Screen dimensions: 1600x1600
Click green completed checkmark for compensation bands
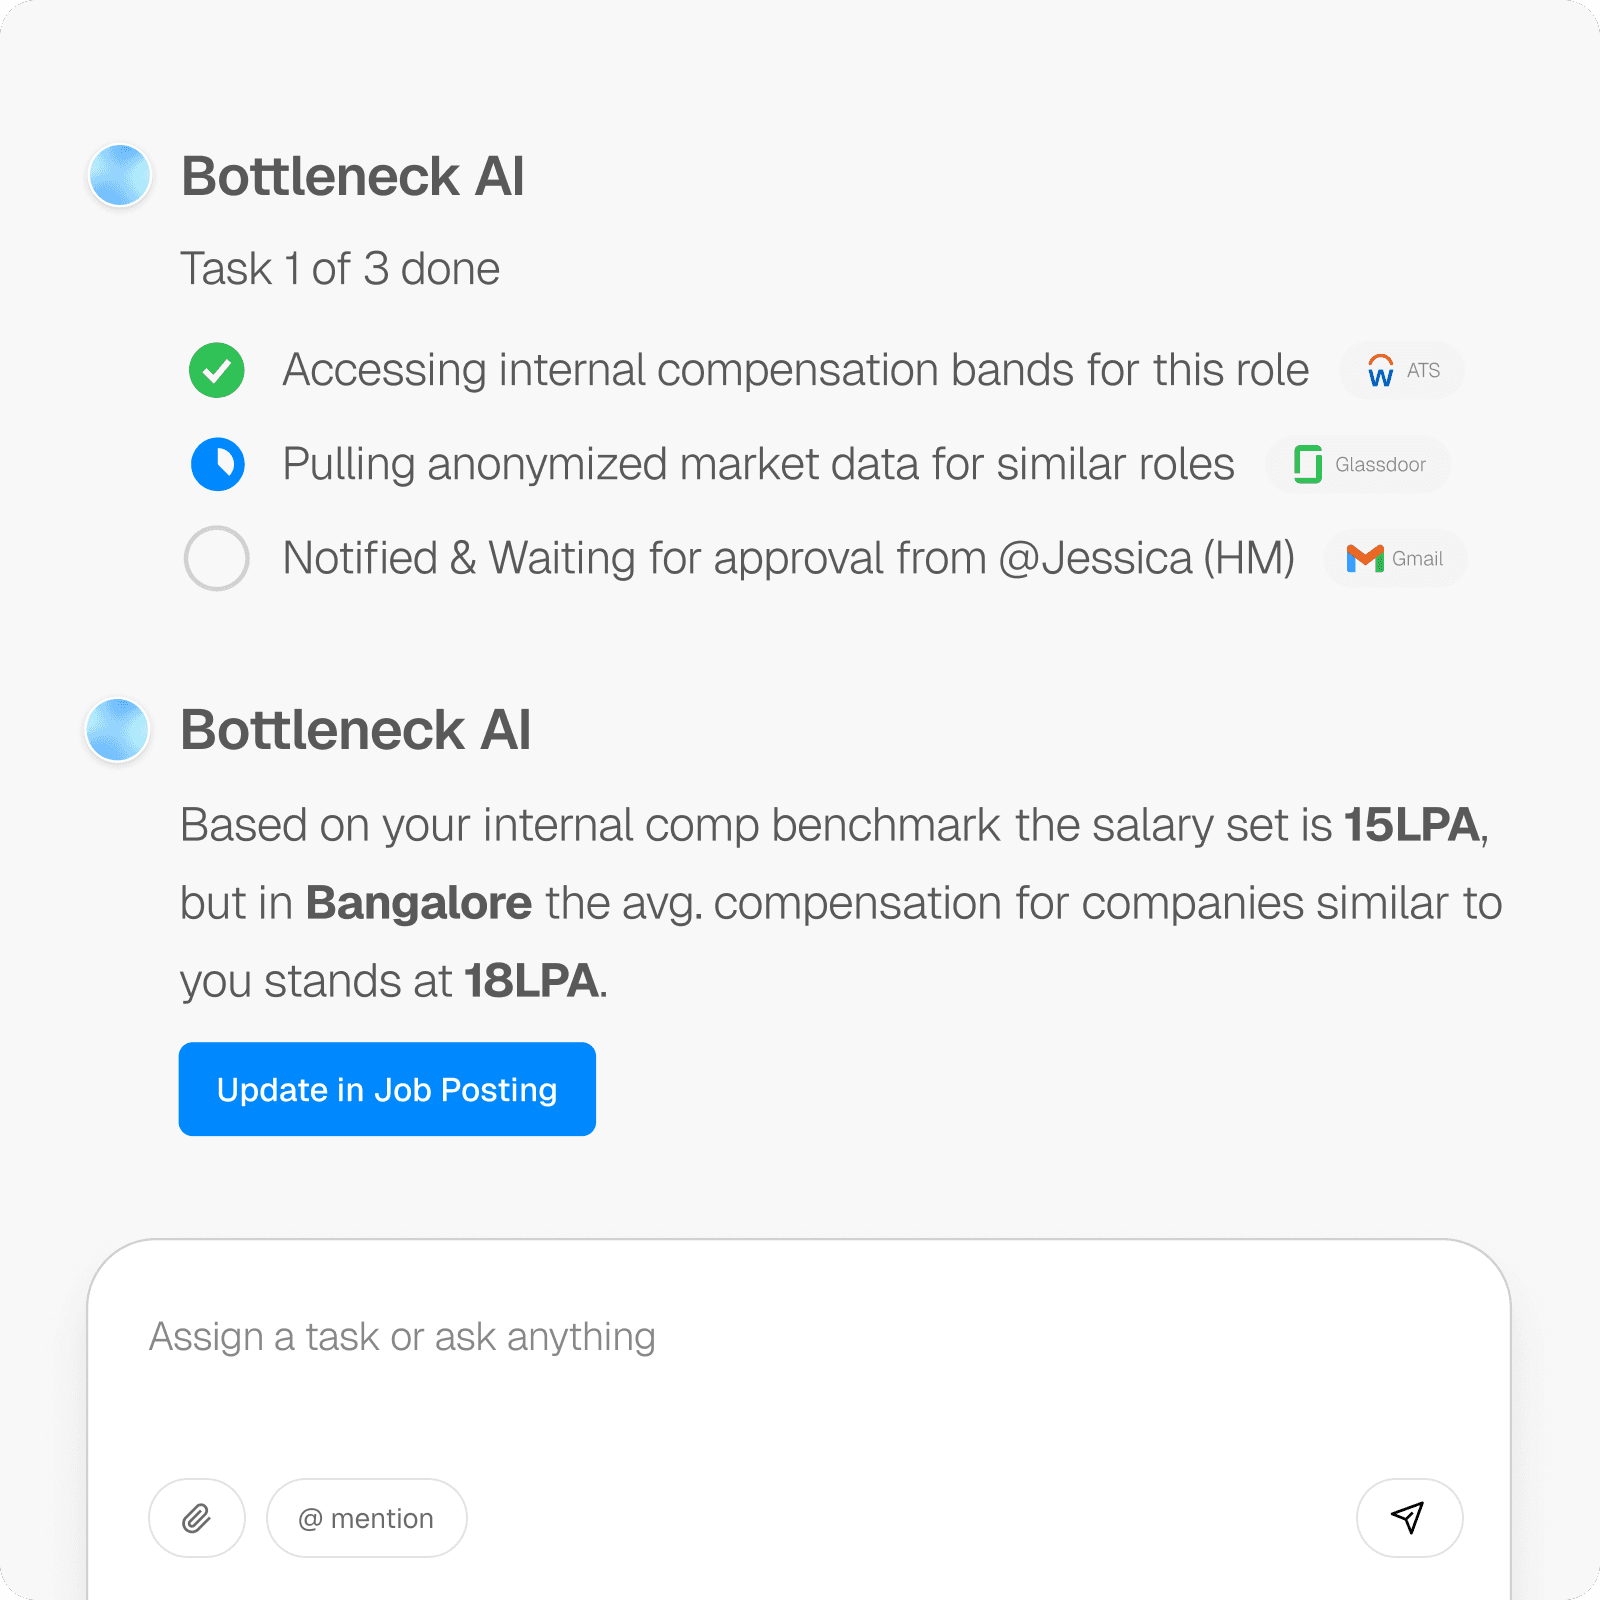217,370
